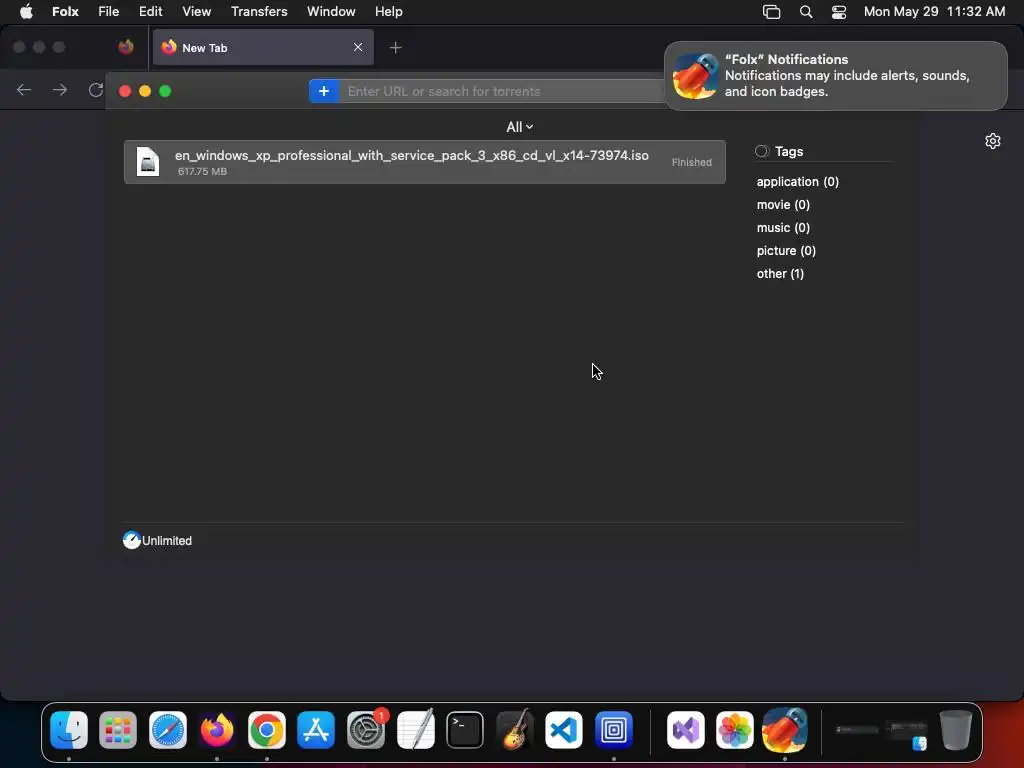Open the Help menu
The height and width of the screenshot is (768, 1024).
[389, 12]
